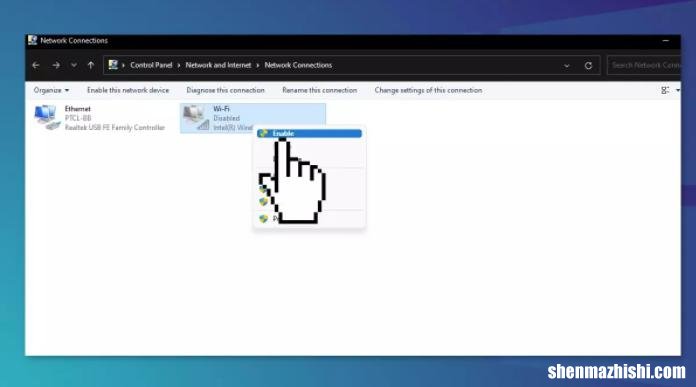Open the recent locations chevron
Viewport: 696px width, 387px height.
(x=74, y=65)
